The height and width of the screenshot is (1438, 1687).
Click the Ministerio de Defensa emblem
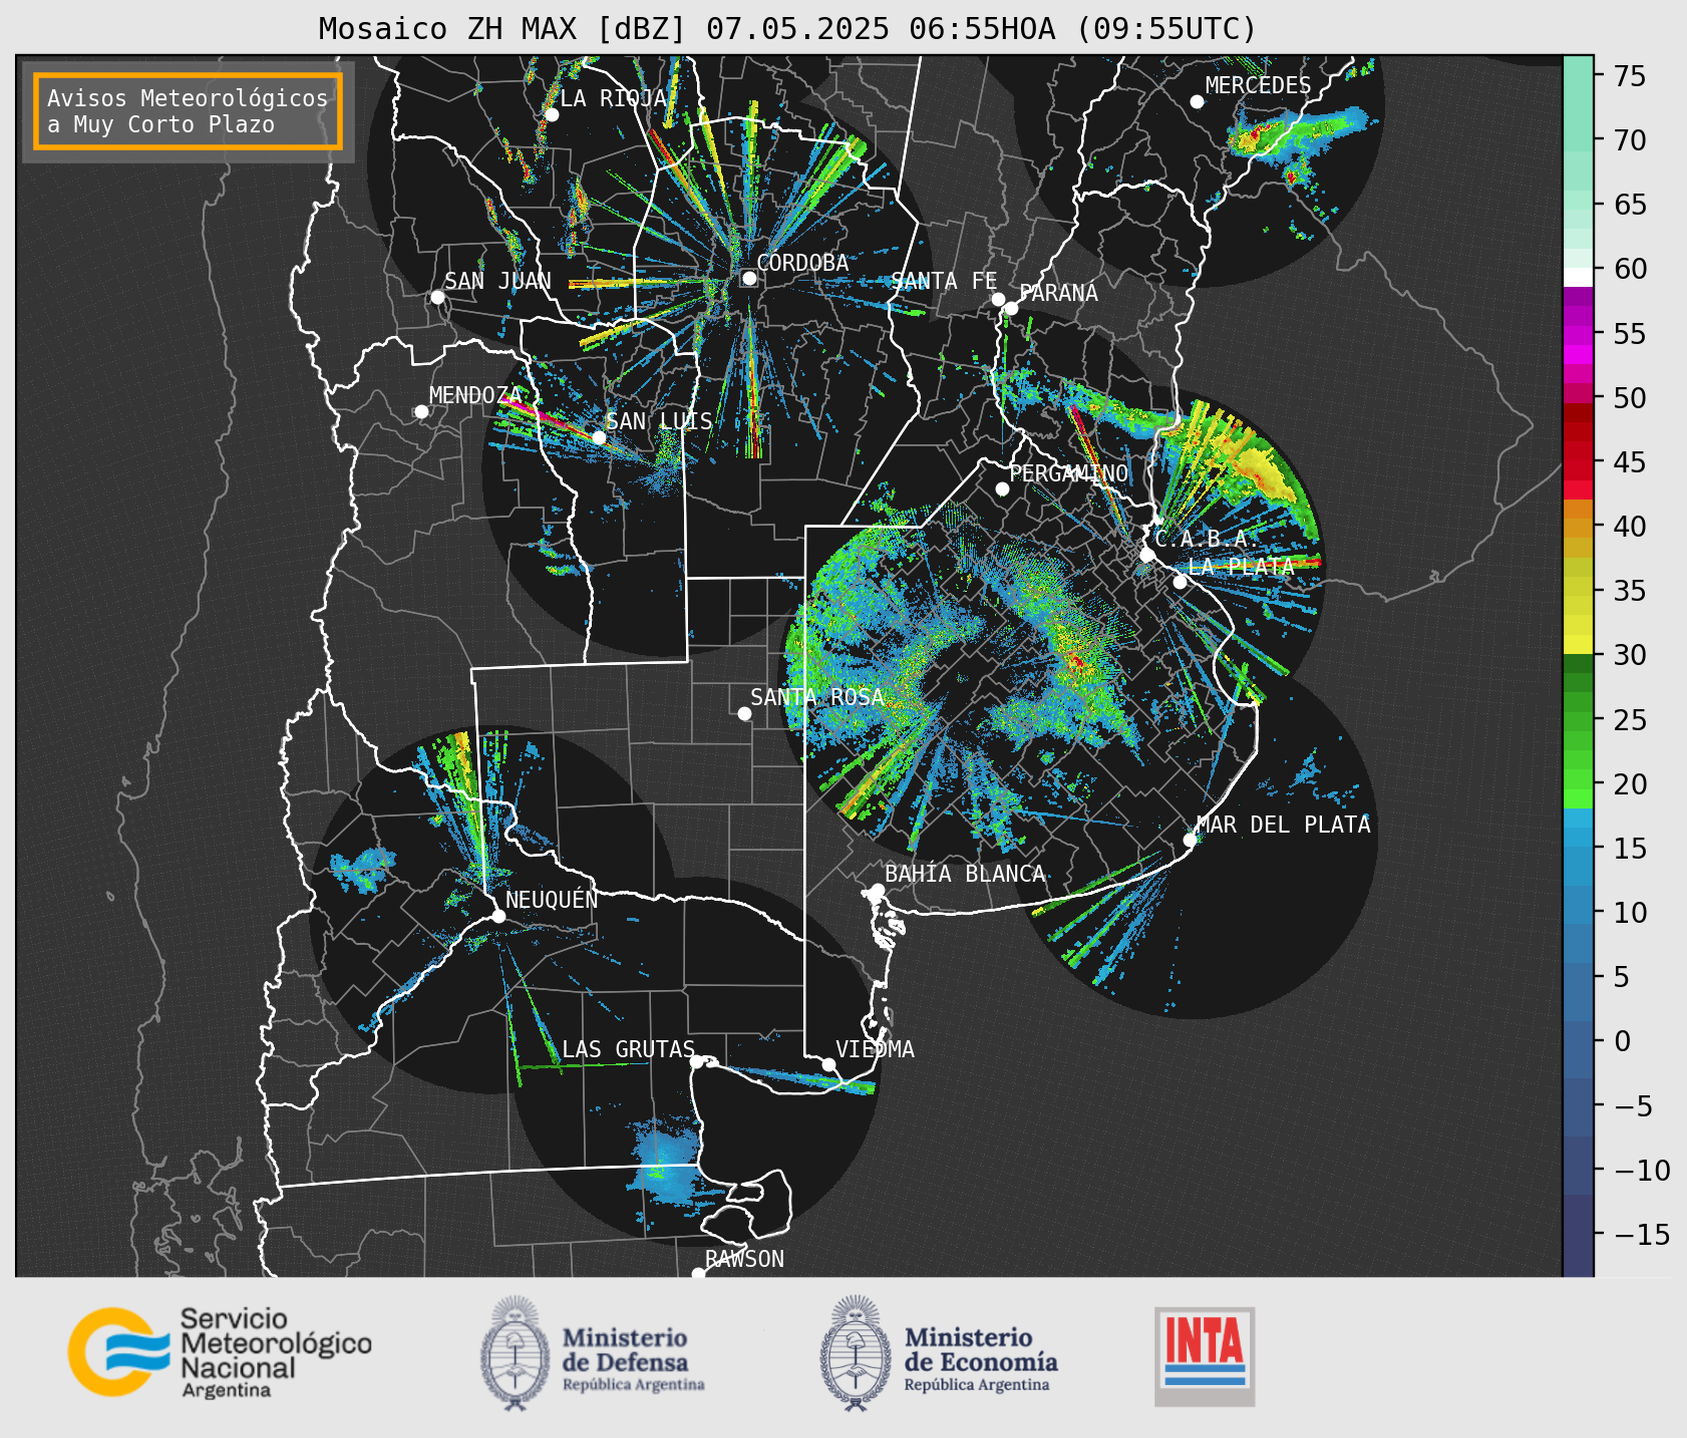click(x=515, y=1353)
